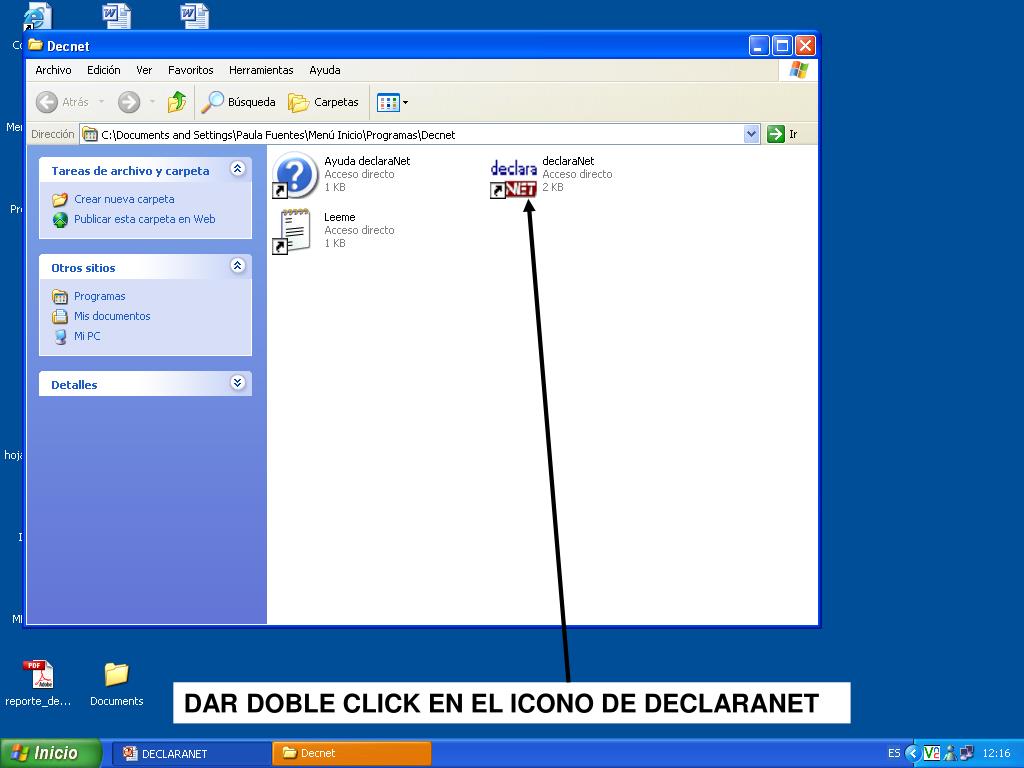Open the Ayuda declaraNet help shortcut

[295, 175]
